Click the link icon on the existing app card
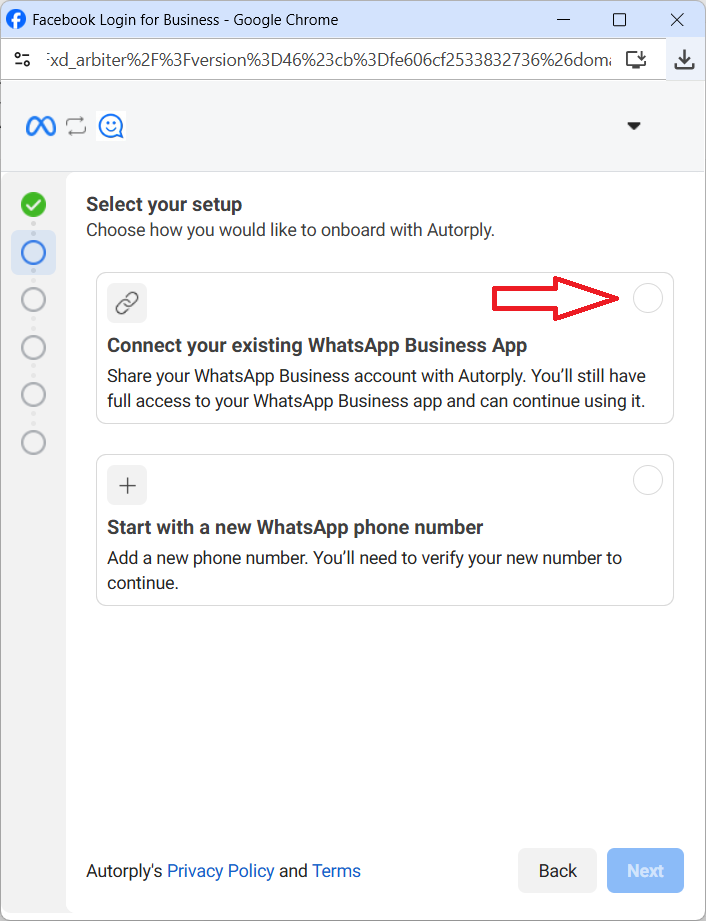Viewport: 706px width, 921px height. 127,303
